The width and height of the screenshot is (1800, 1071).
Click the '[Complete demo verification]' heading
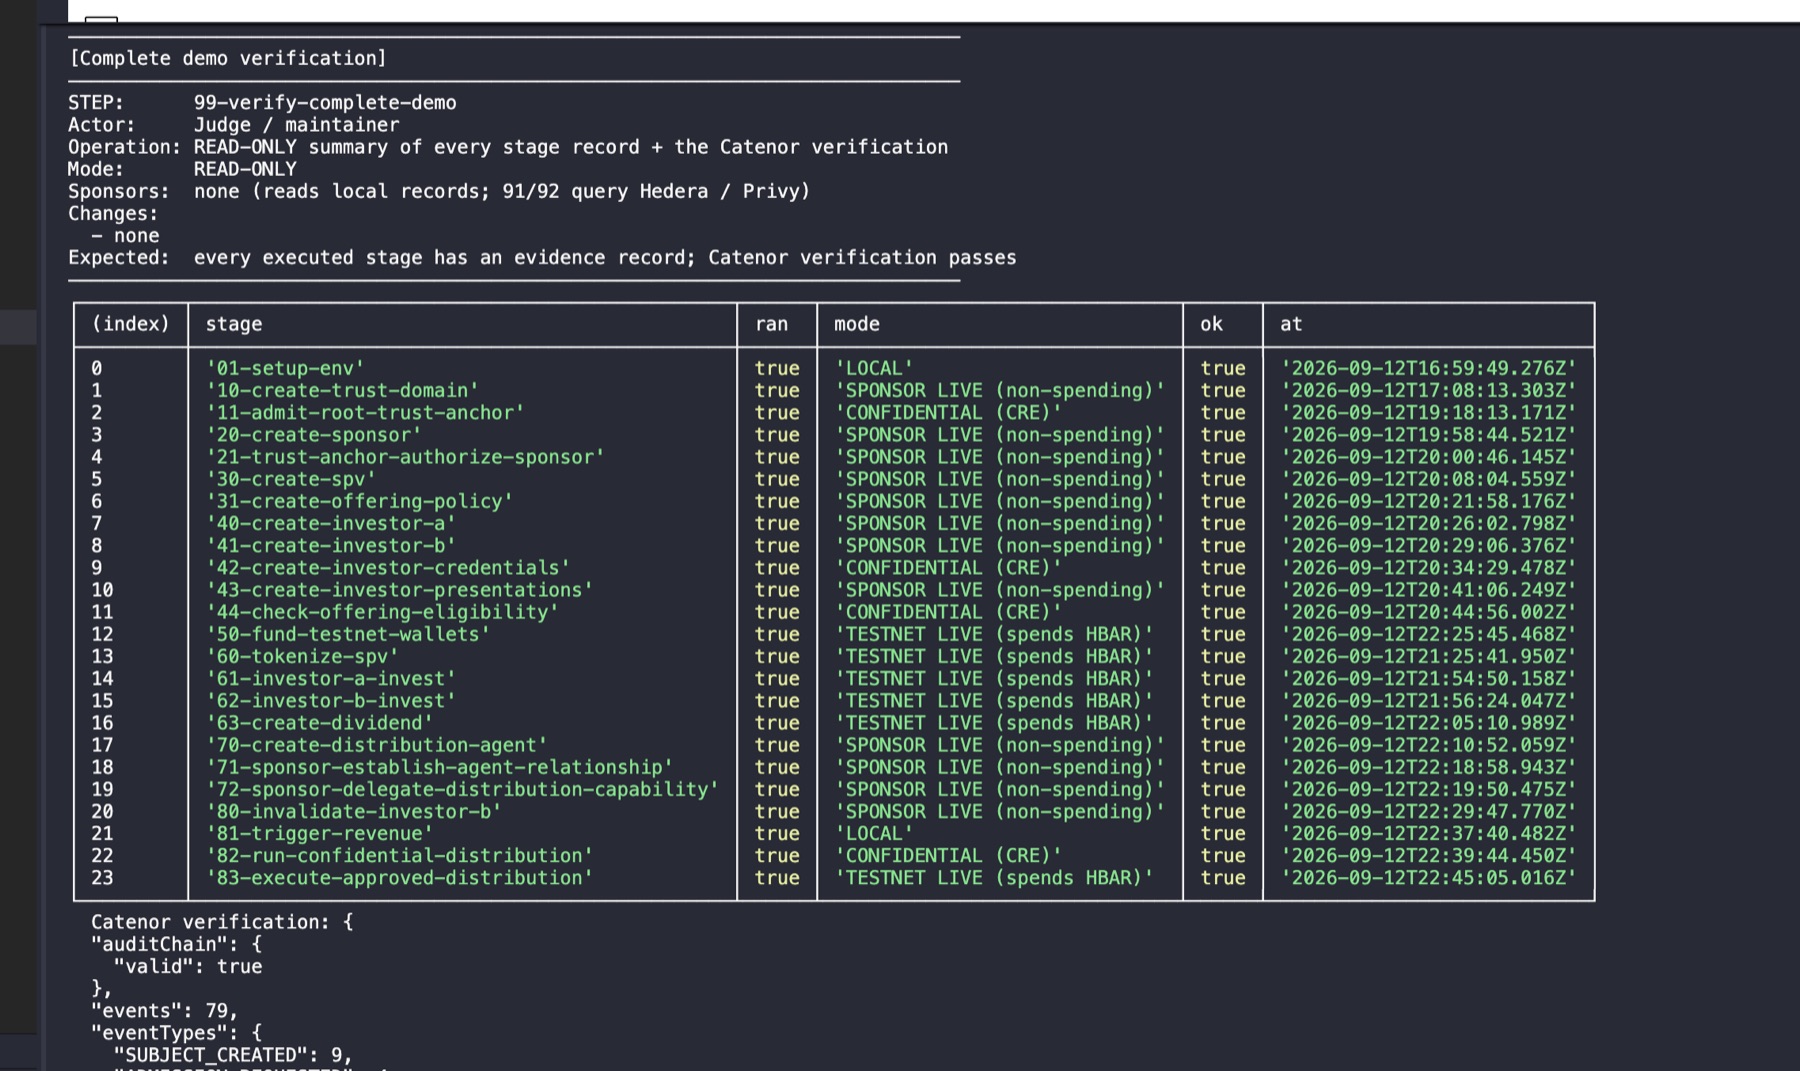(x=228, y=58)
